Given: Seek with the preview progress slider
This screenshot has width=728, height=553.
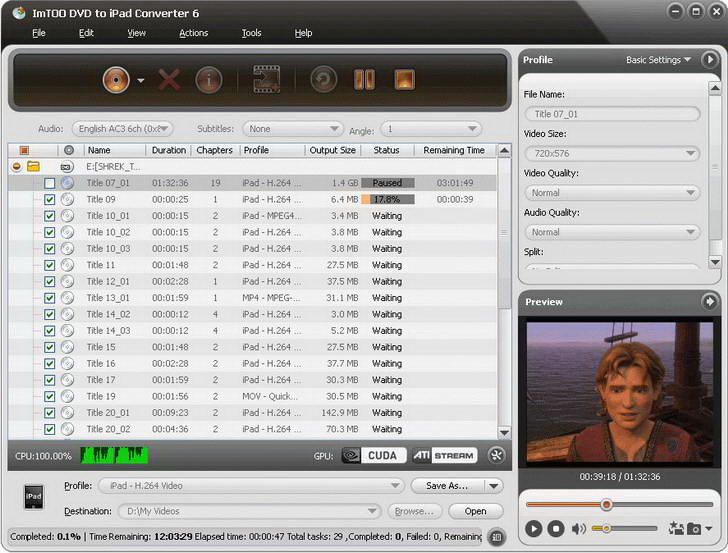Looking at the screenshot, I should [619, 505].
